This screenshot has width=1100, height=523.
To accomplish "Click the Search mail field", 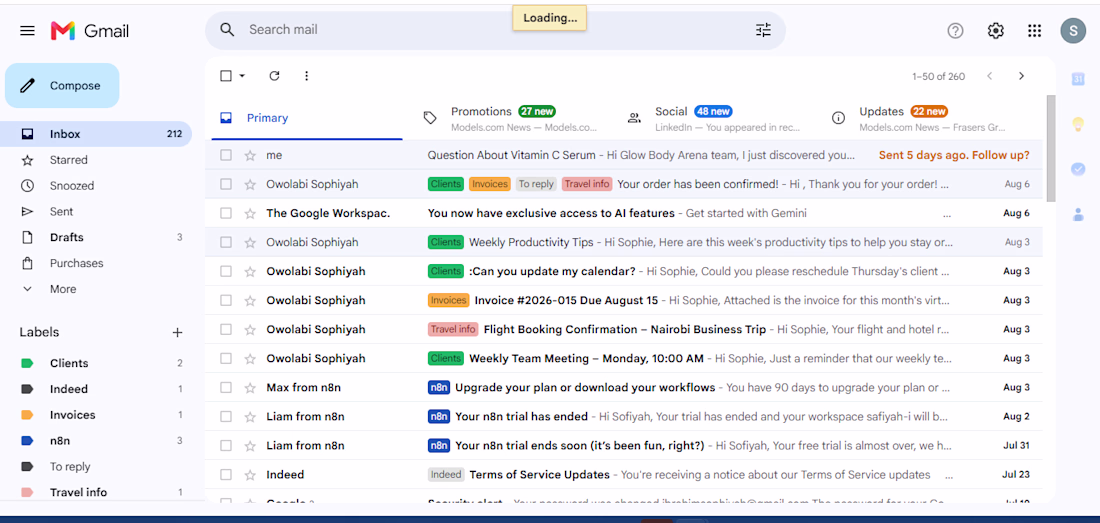I will 495,29.
